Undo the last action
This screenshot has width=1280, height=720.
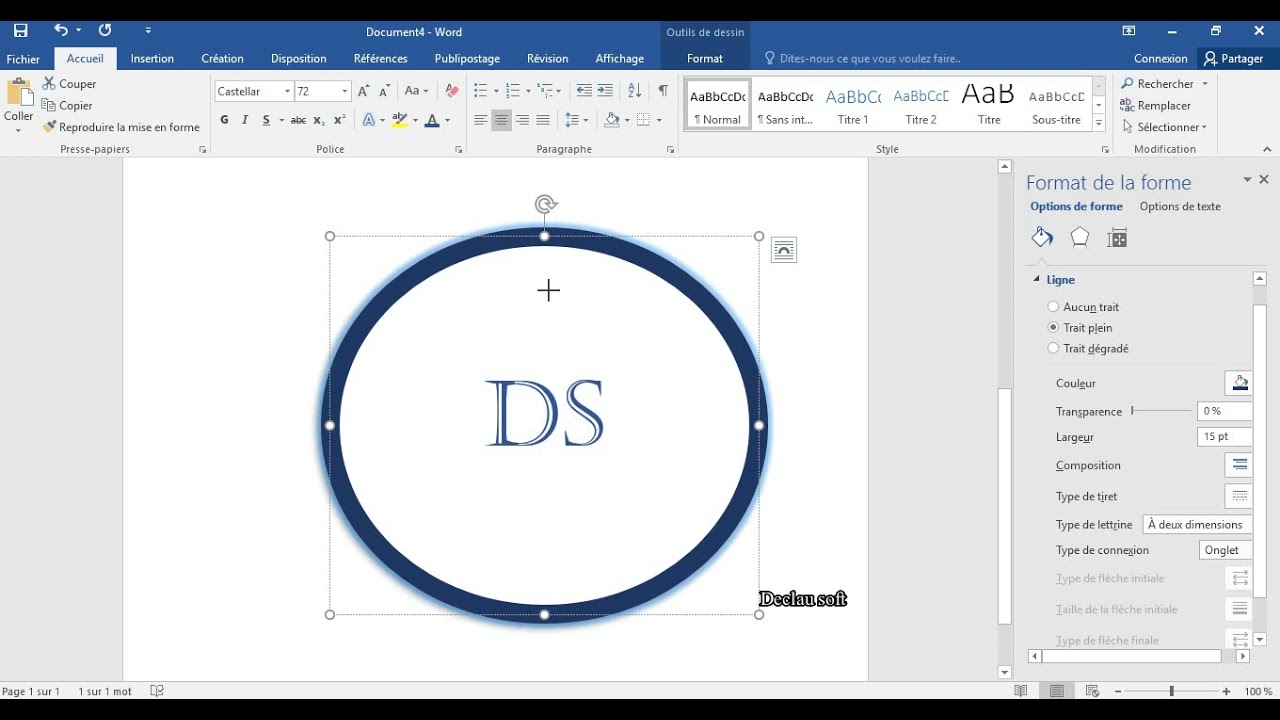(61, 31)
